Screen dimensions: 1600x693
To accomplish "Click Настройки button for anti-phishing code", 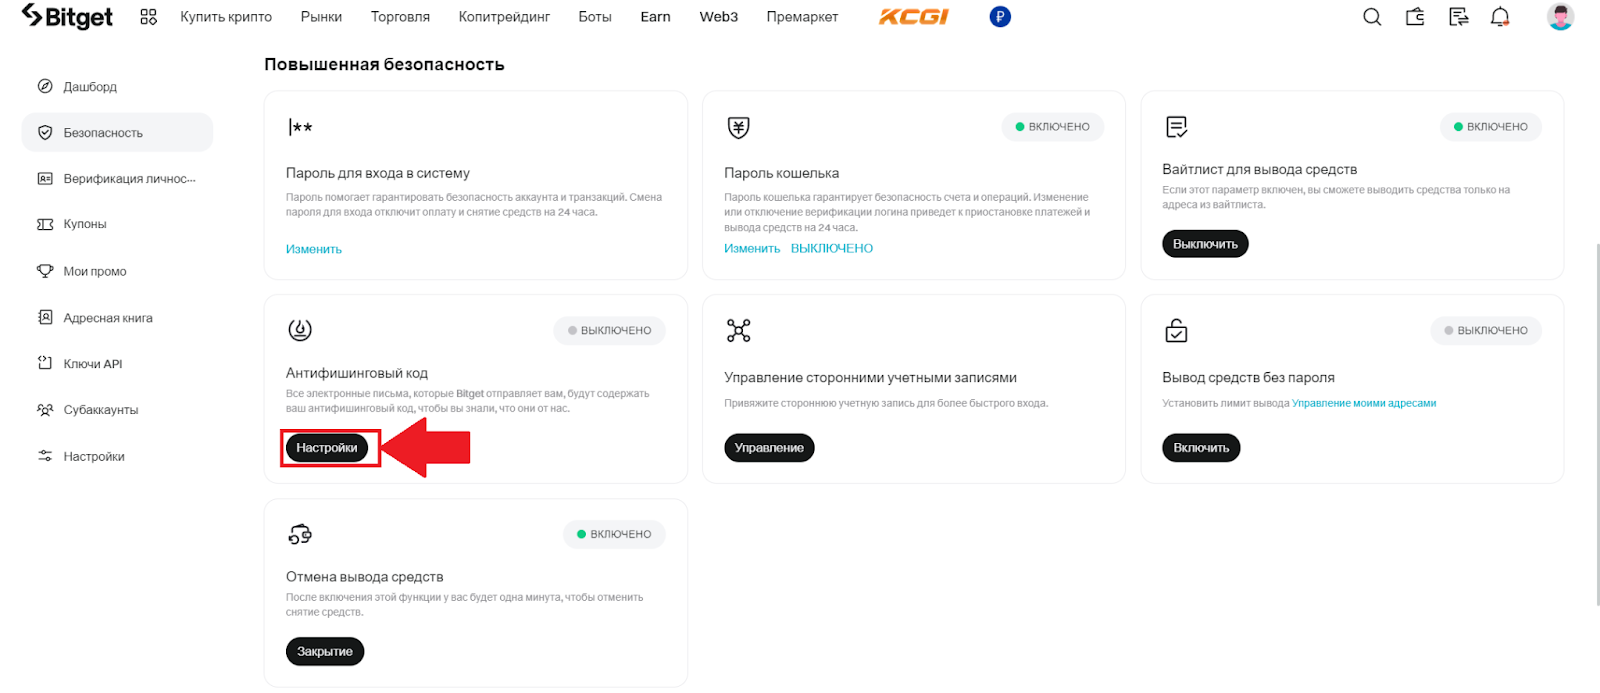I will point(327,448).
